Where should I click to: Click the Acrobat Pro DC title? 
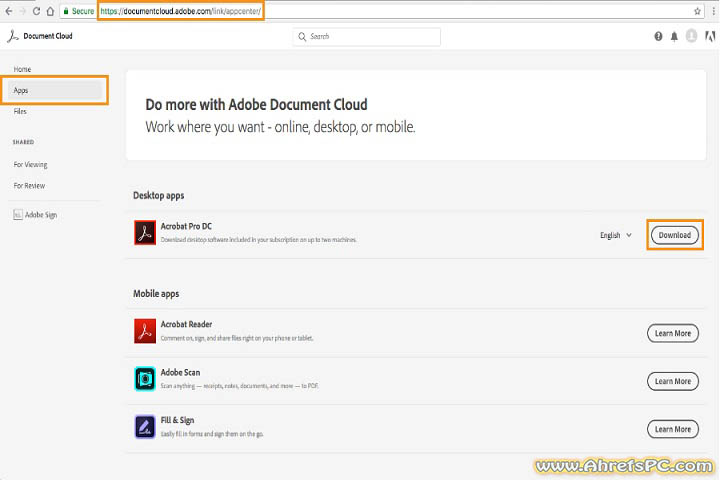(x=186, y=226)
